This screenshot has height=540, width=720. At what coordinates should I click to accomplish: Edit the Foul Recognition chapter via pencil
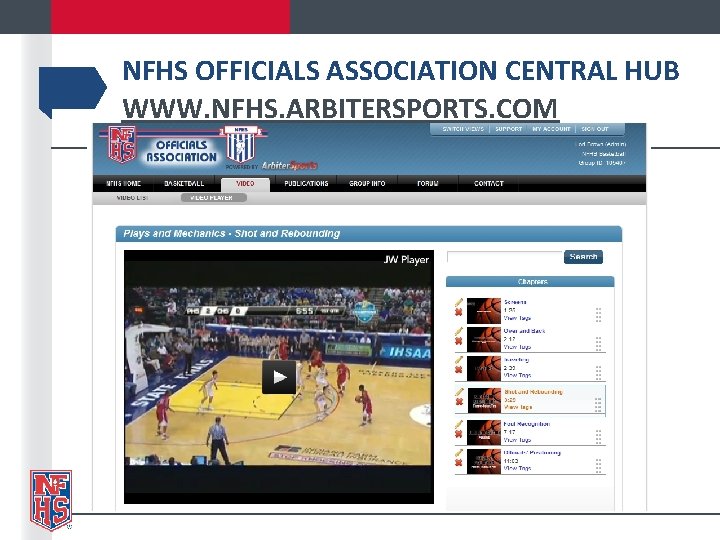point(459,424)
